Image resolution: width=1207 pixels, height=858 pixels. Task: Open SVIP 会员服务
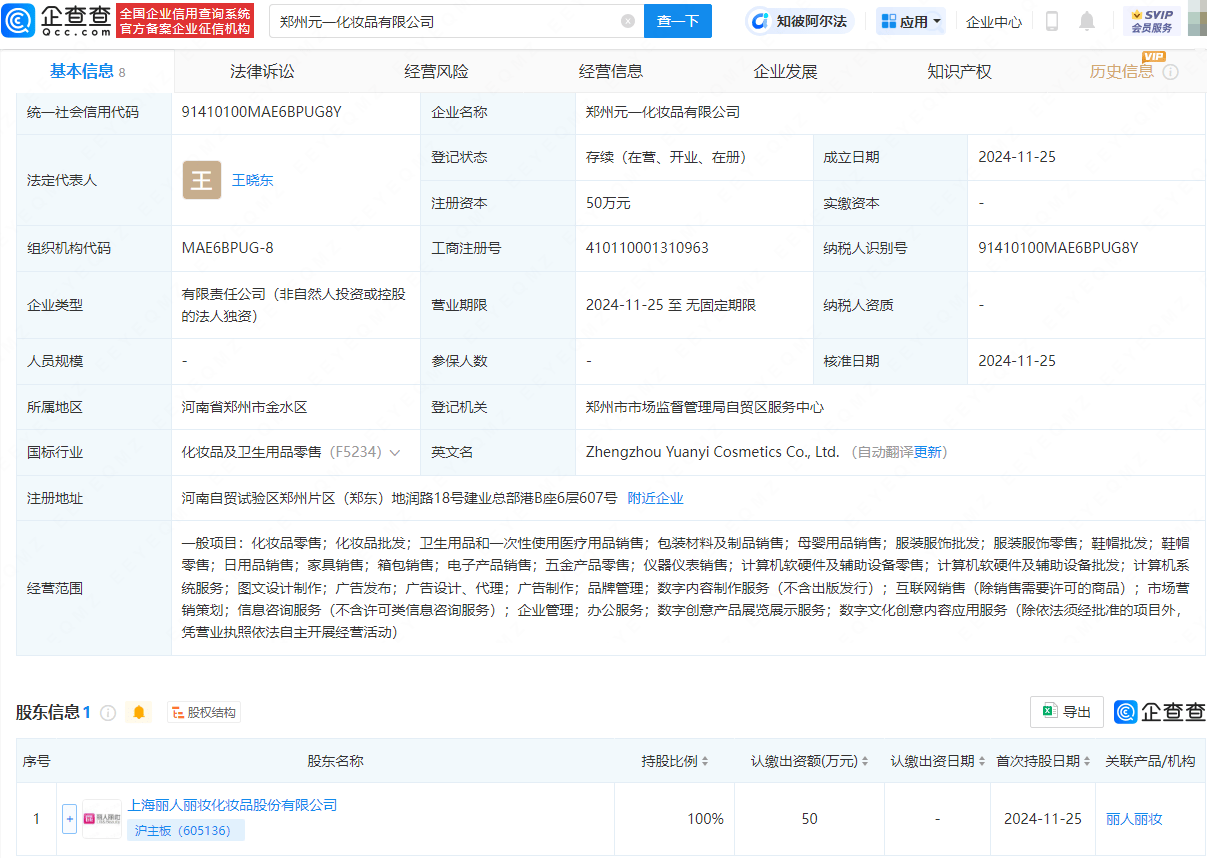tap(1152, 21)
